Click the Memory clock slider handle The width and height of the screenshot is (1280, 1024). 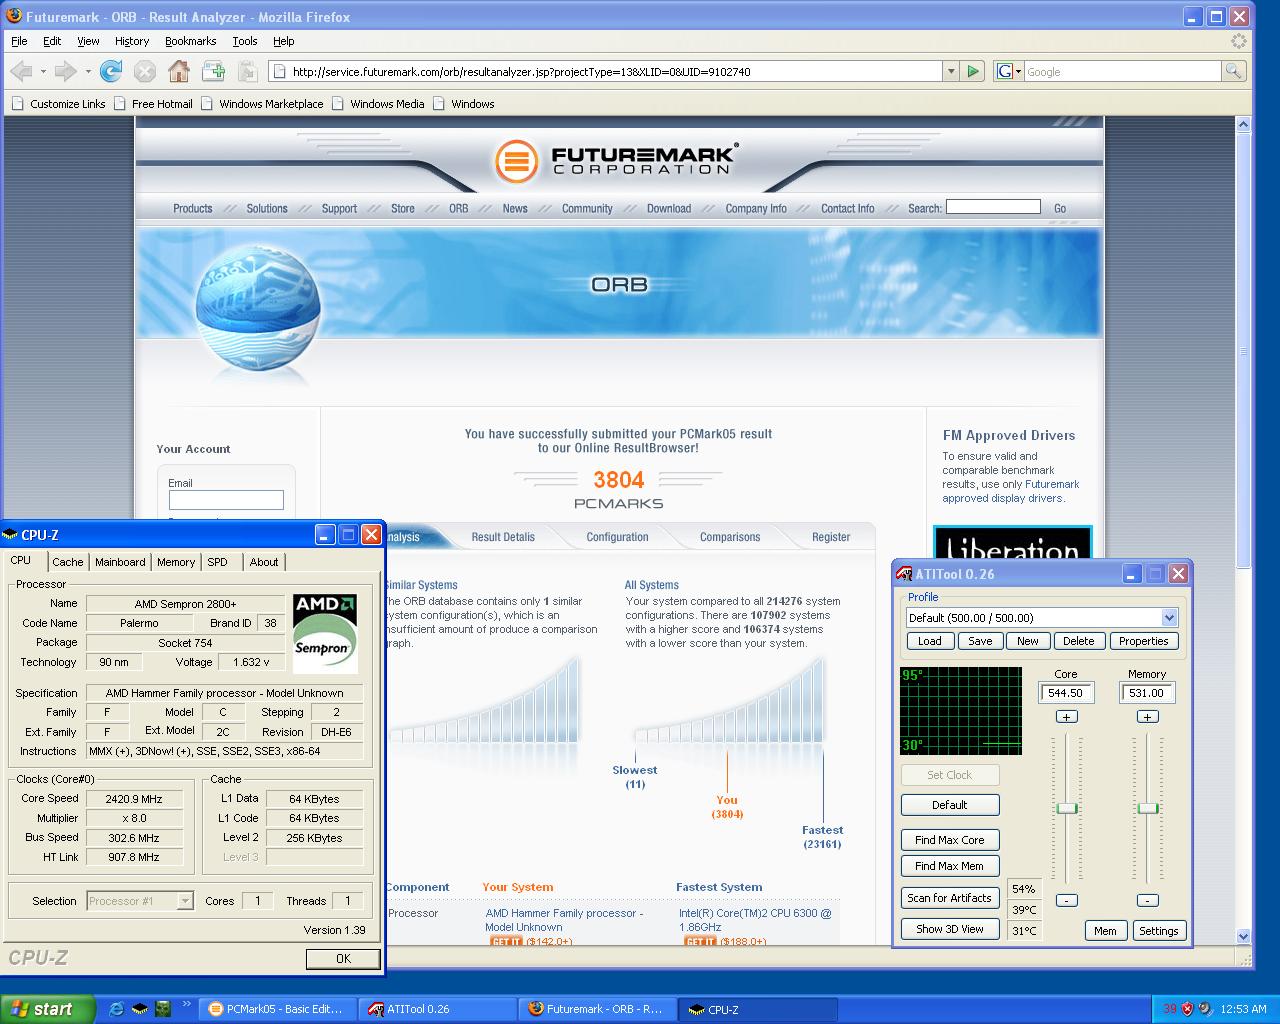click(1148, 808)
